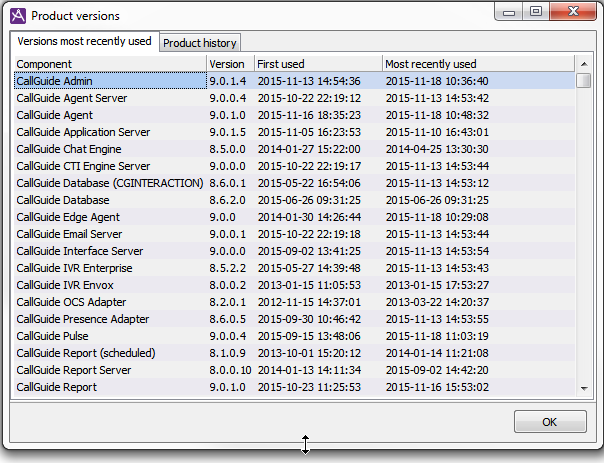This screenshot has height=463, width=604.
Task: Click the scrollbar up arrow
Action: click(x=584, y=64)
